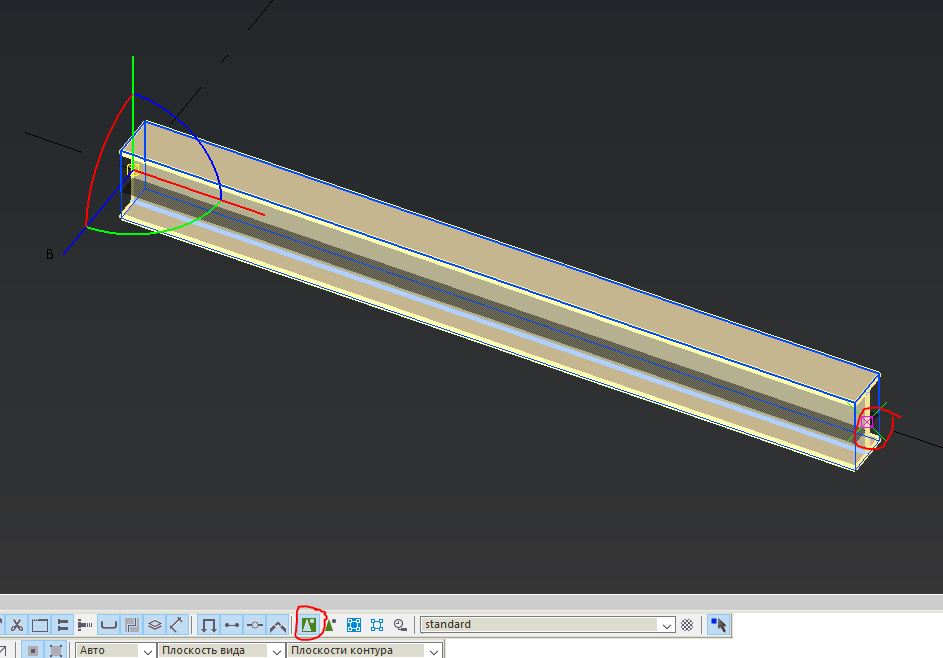
Task: Click the green icon circled in red
Action: click(x=309, y=625)
